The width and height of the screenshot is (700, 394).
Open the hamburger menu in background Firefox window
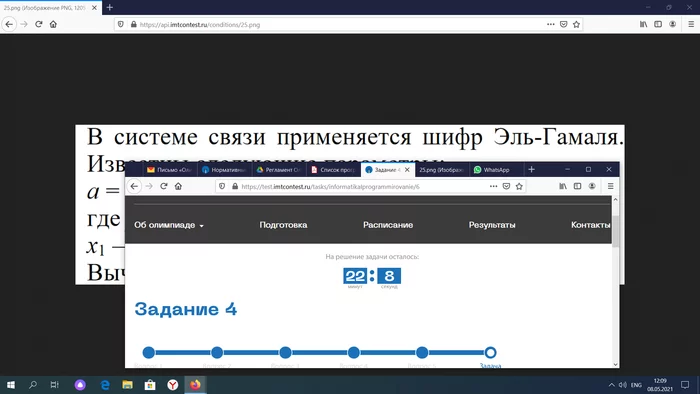tap(691, 25)
